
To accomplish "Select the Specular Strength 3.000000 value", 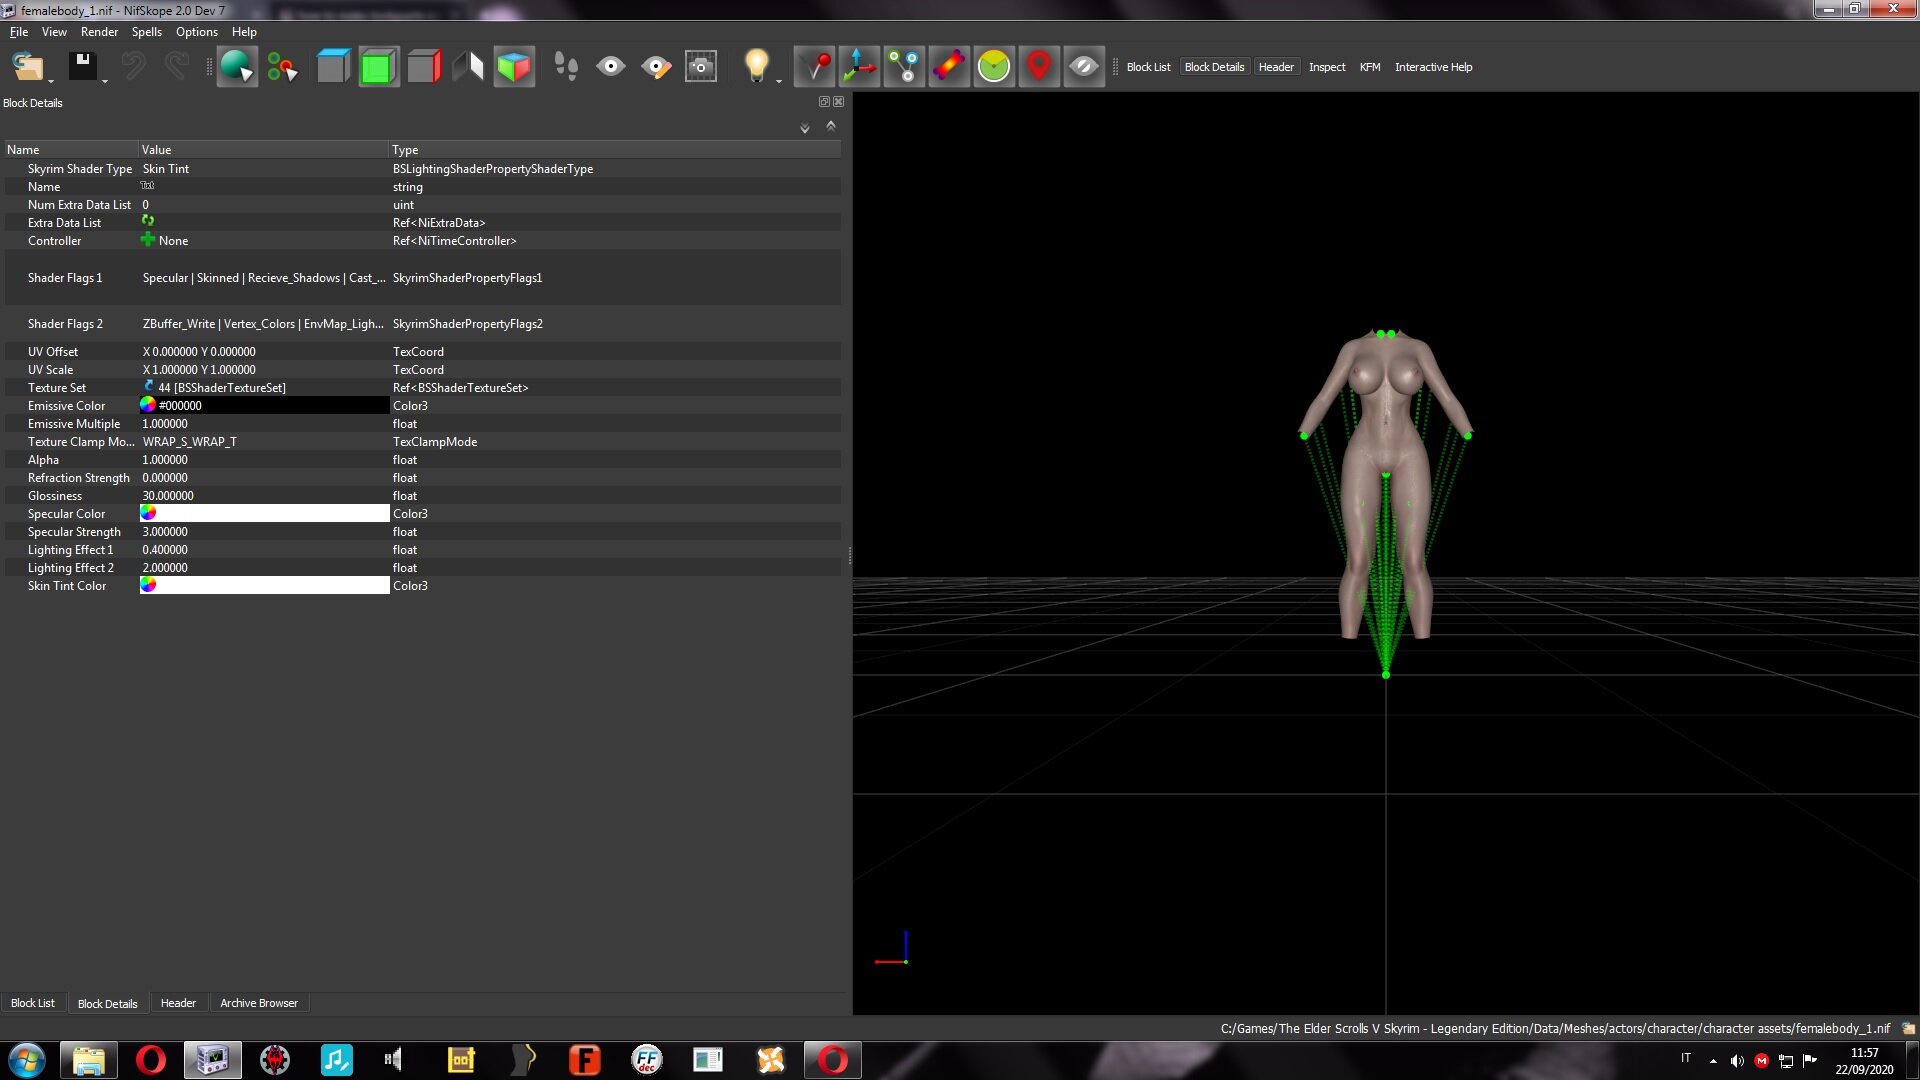I will tap(165, 532).
